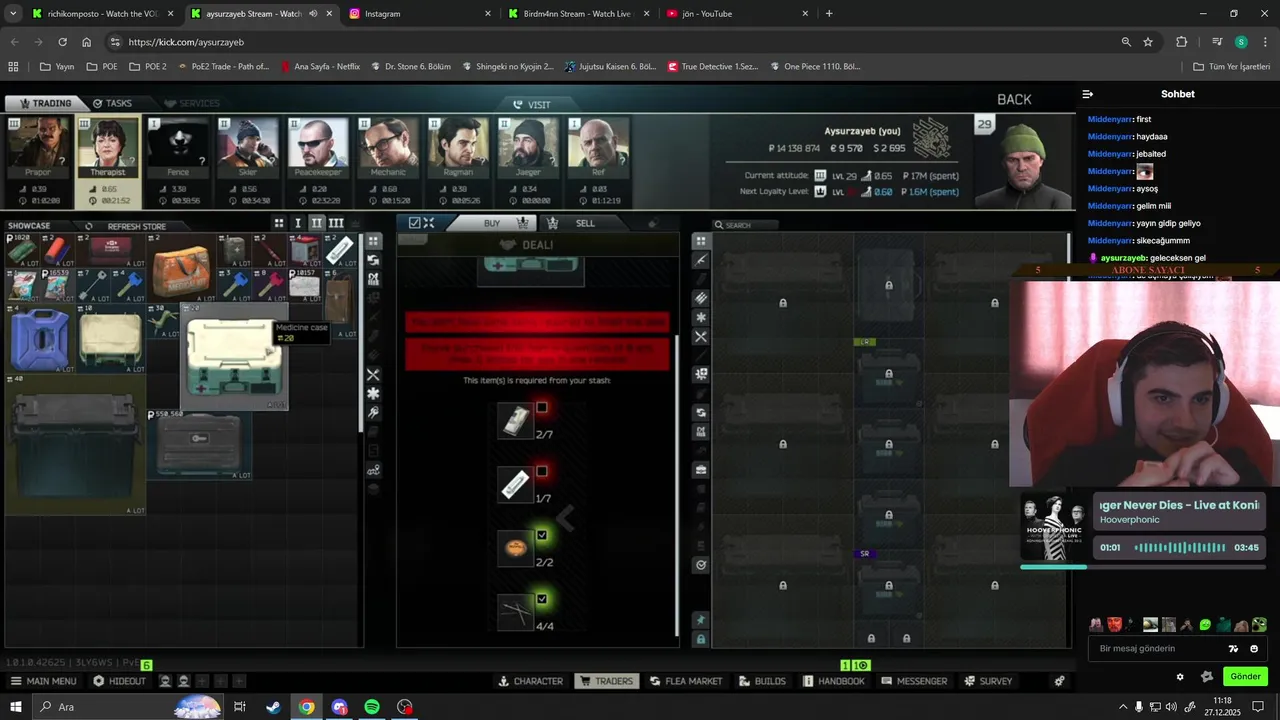The height and width of the screenshot is (720, 1280).
Task: Select the Medicine case in showcase
Action: click(x=233, y=358)
